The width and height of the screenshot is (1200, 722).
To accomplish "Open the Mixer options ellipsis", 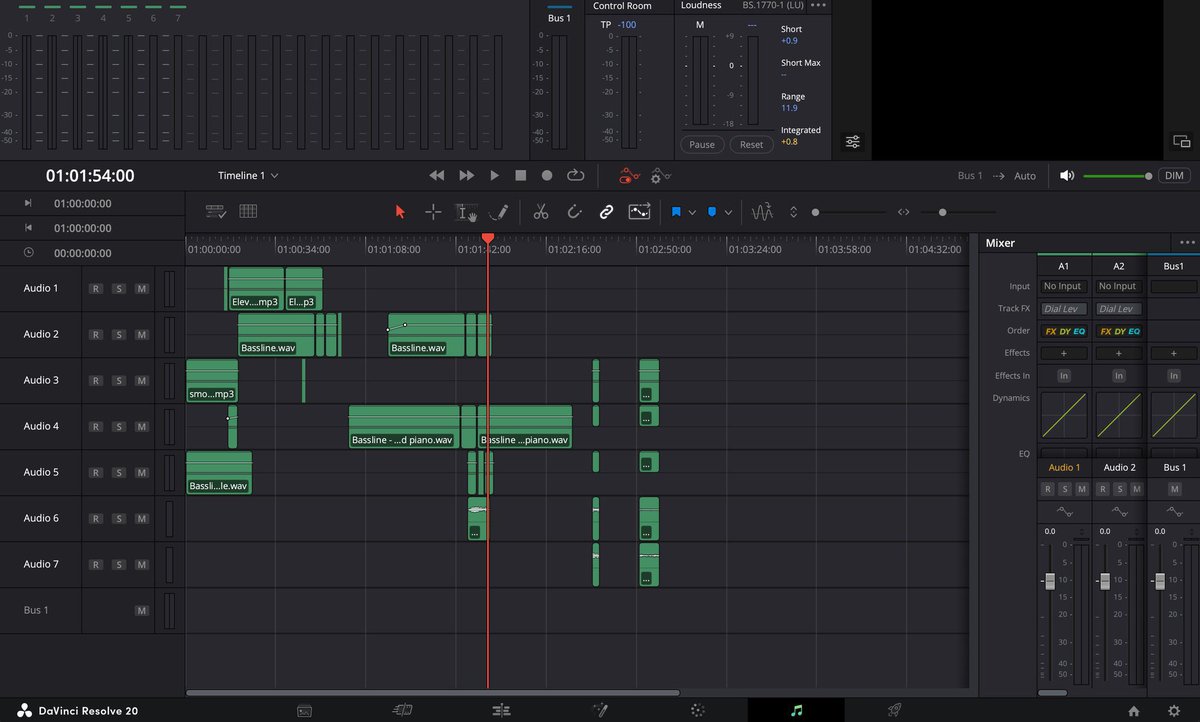I will [1187, 242].
